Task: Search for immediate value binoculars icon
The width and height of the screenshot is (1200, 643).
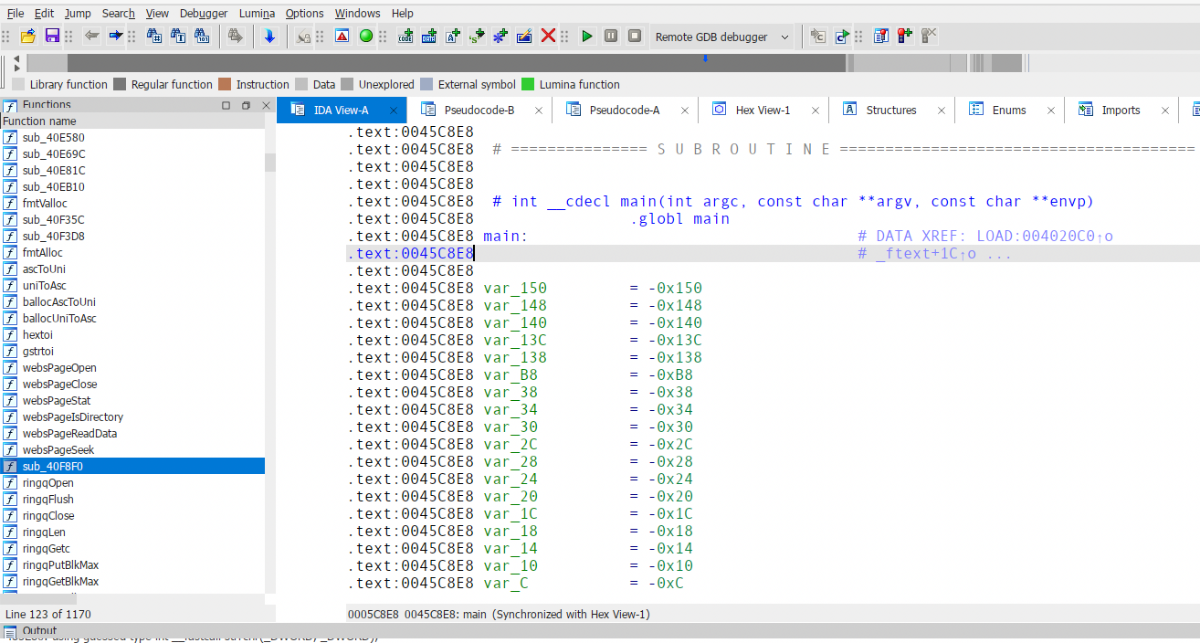Action: click(x=154, y=36)
